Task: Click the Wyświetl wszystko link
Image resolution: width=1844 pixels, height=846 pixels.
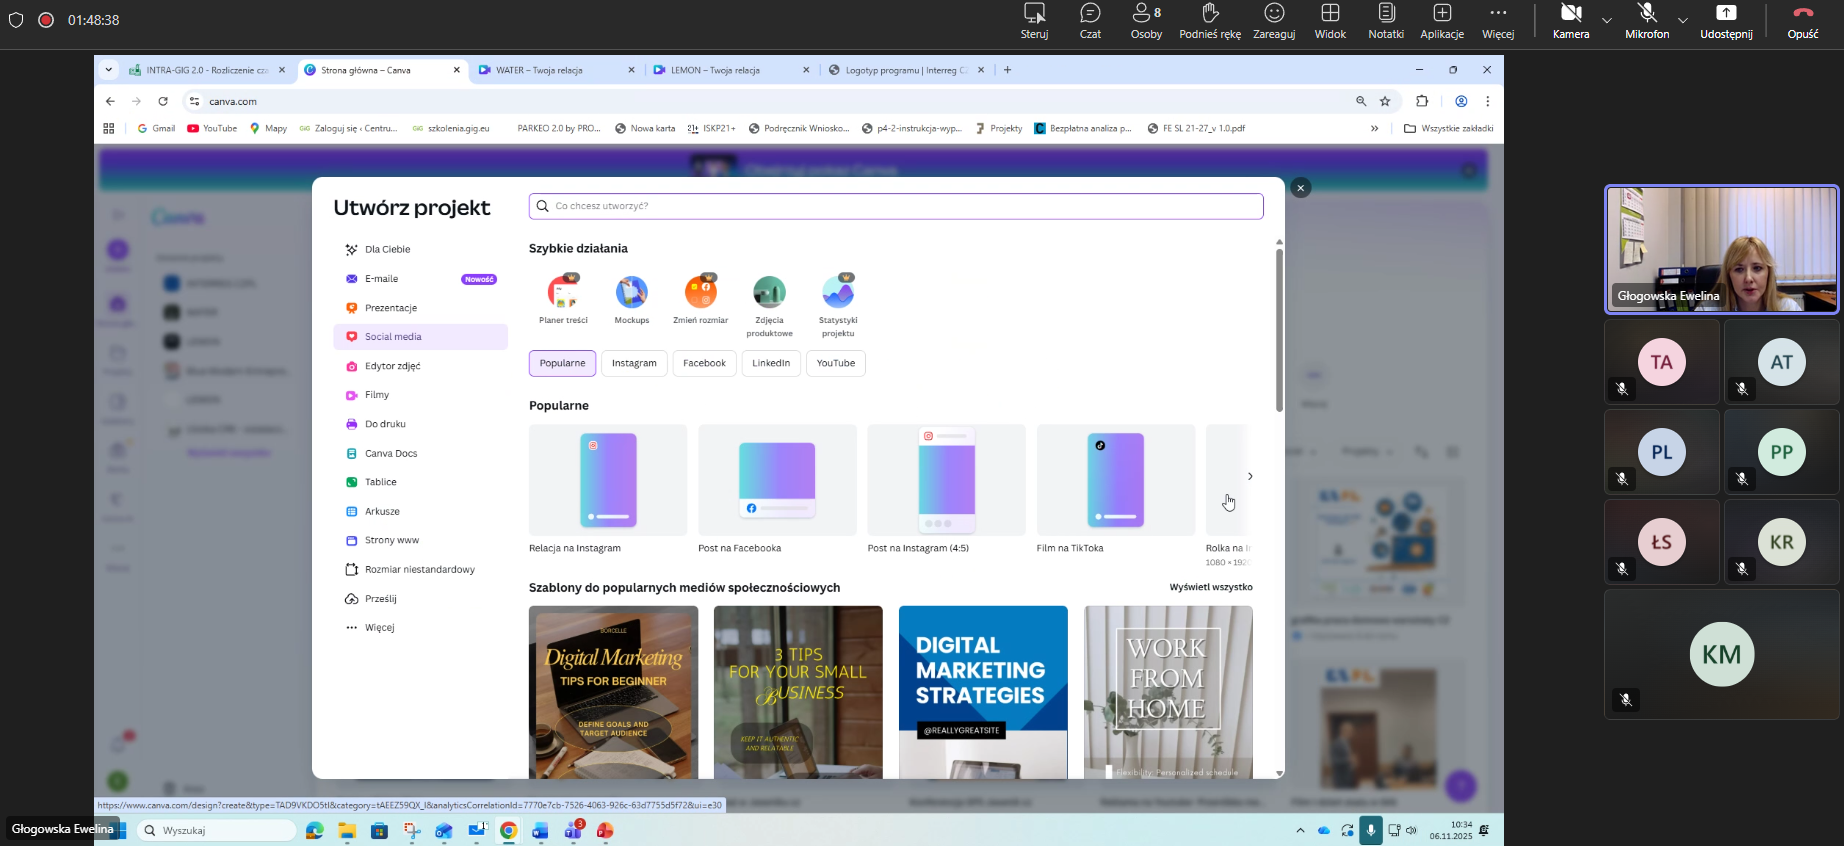Action: 1210,587
